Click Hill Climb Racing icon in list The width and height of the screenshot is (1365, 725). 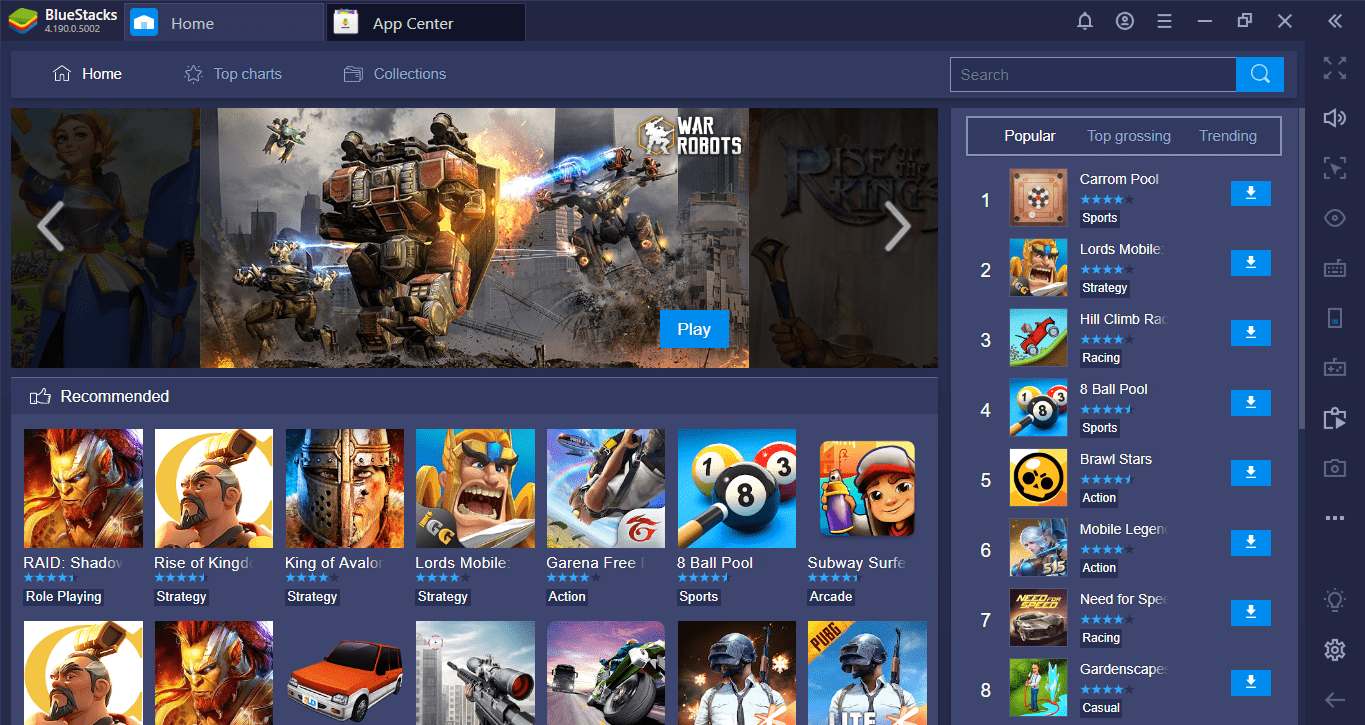pos(1038,337)
